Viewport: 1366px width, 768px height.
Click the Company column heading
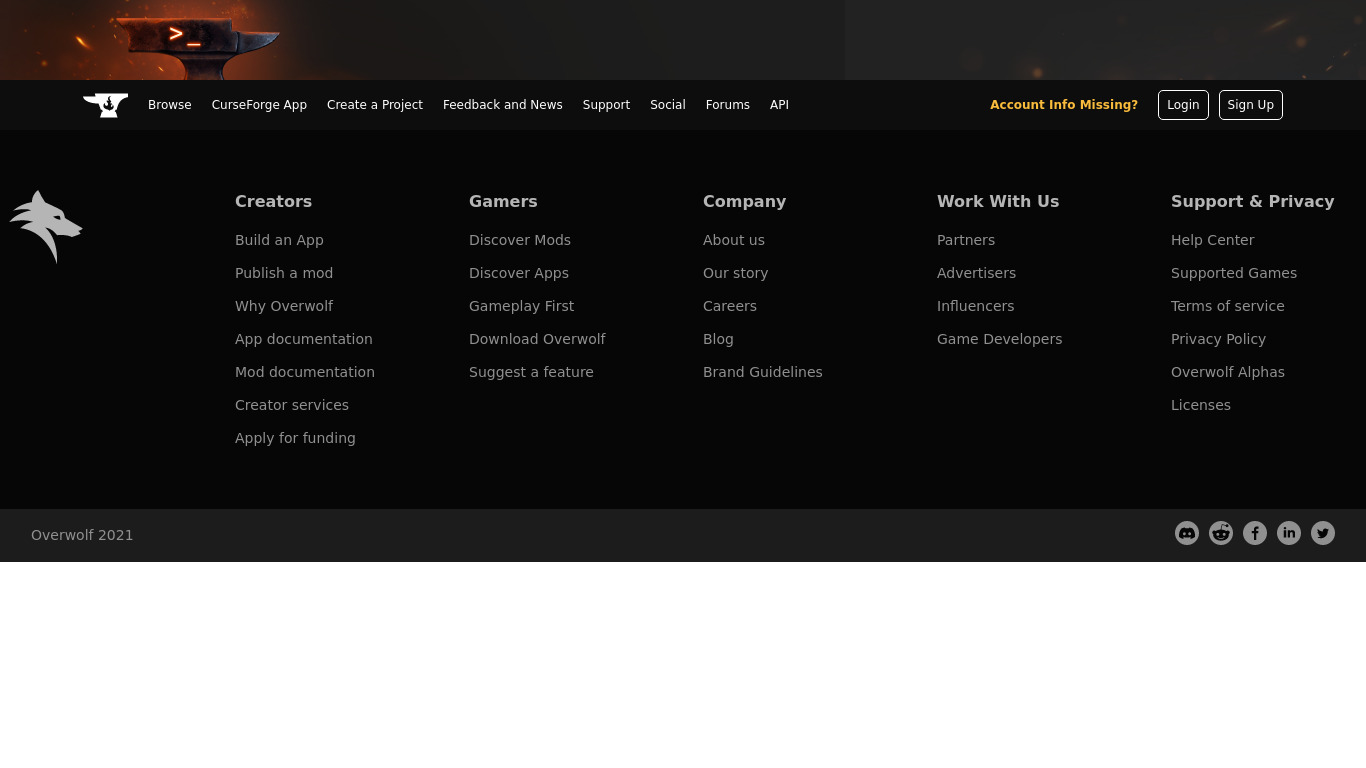pos(744,201)
